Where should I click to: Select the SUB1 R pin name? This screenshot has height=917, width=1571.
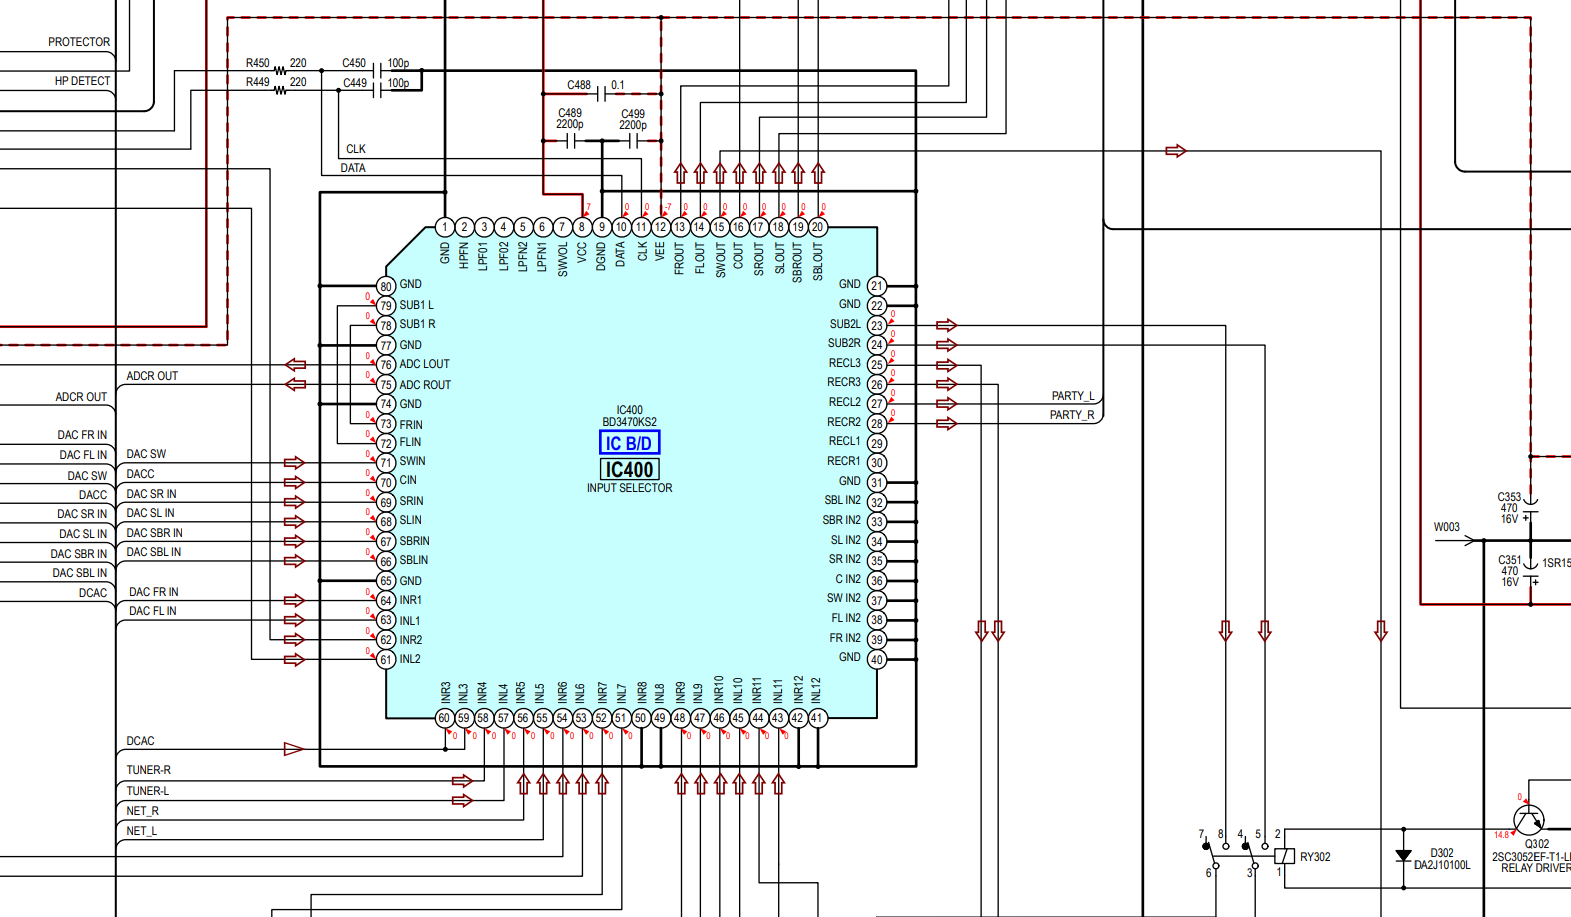[418, 324]
